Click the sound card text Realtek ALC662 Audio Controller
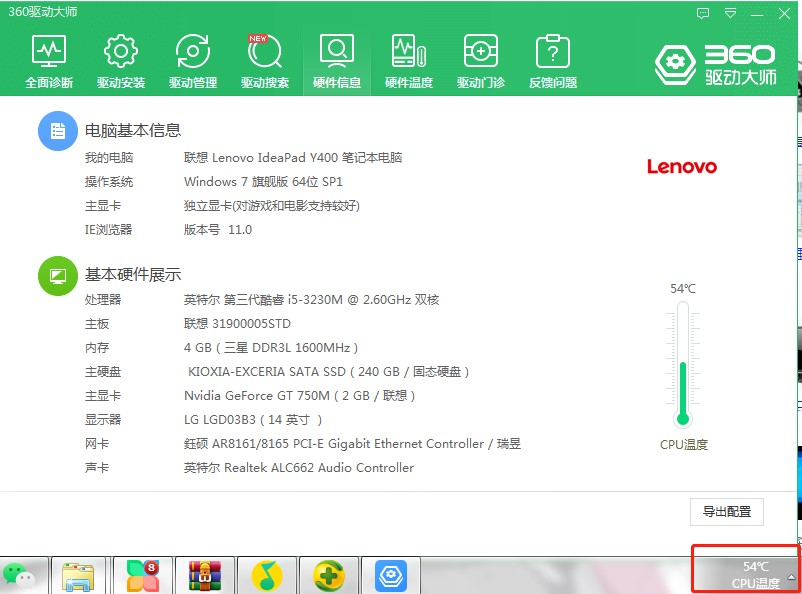Viewport: 802px width, 594px height. click(299, 468)
